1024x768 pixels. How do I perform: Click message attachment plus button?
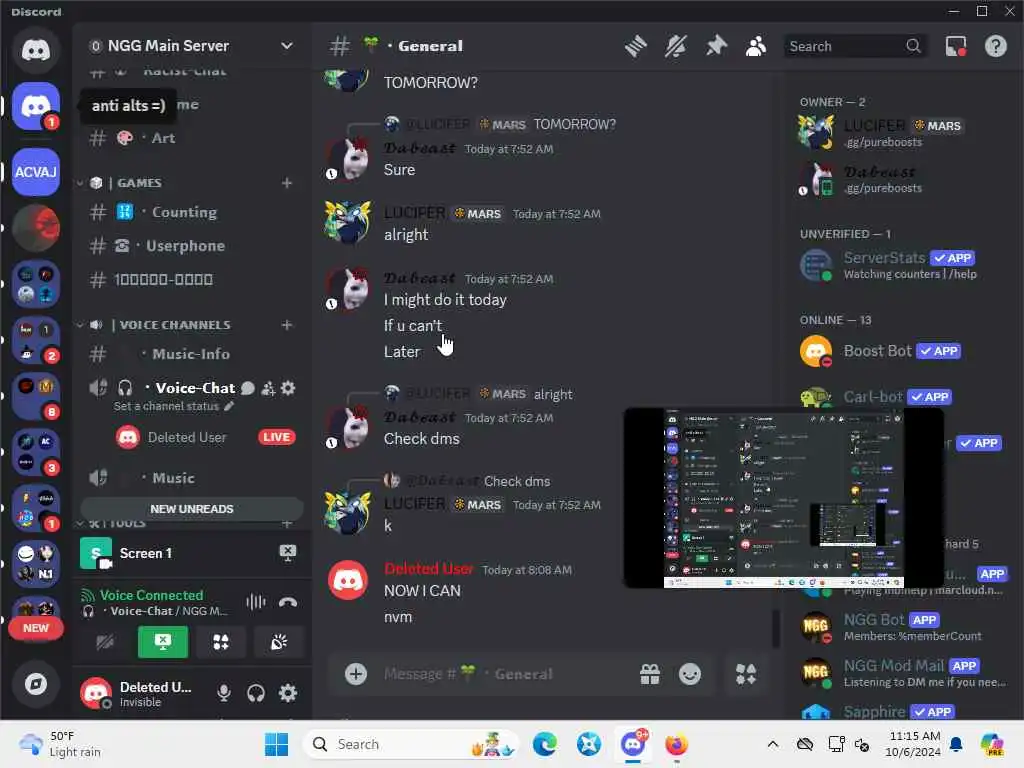[x=356, y=674]
